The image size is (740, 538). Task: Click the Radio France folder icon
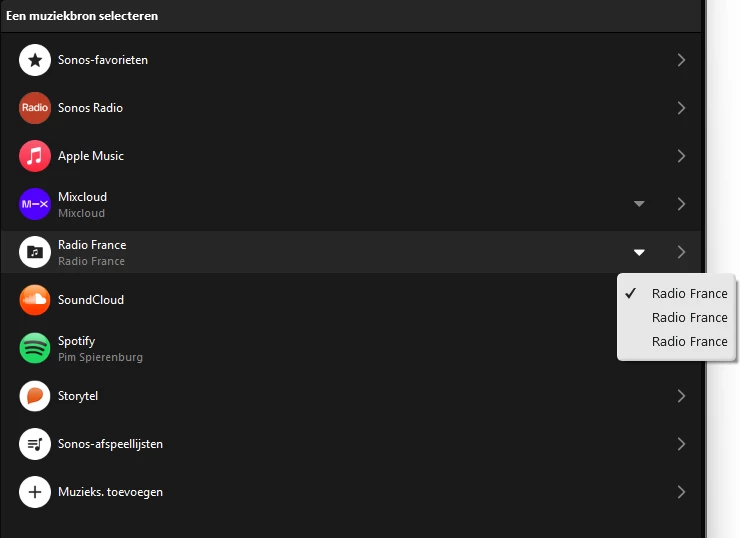click(x=35, y=252)
